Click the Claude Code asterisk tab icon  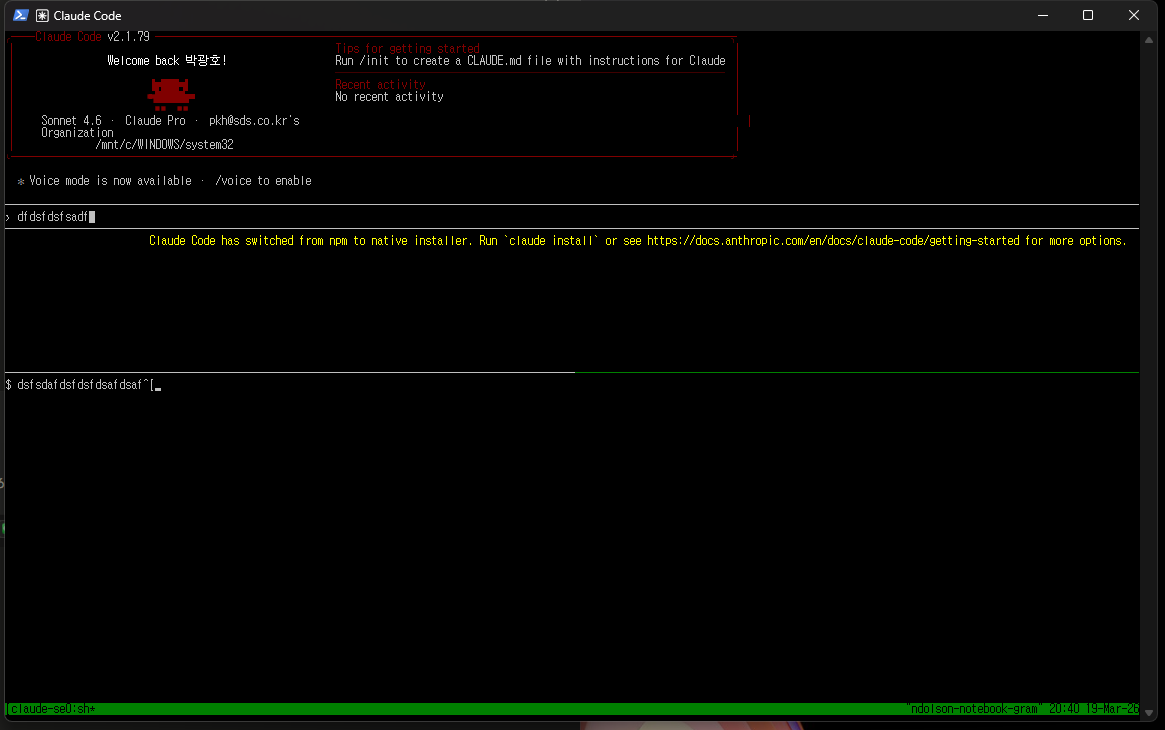tap(42, 16)
